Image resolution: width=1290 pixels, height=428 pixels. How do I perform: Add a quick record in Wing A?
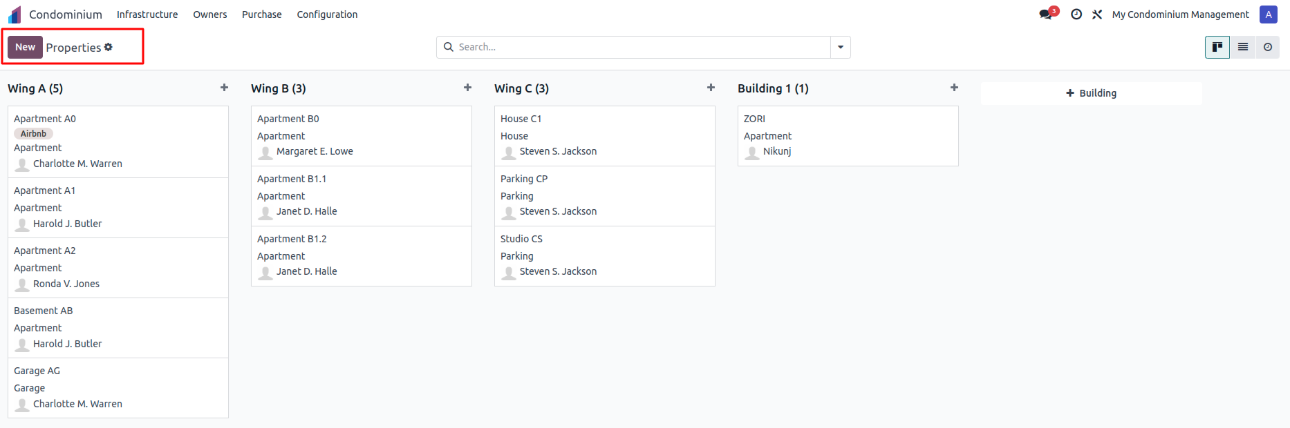click(224, 88)
